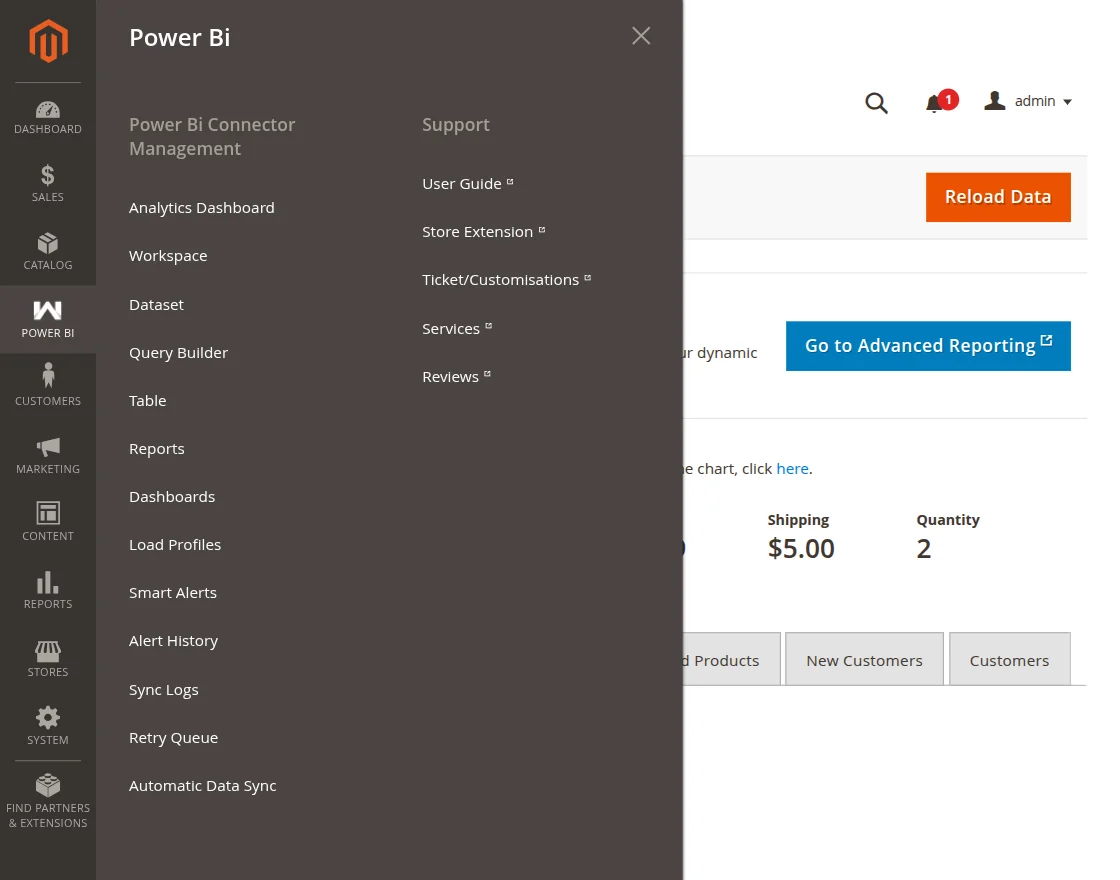
Task: Open the Workspace menu item
Action: tap(168, 256)
